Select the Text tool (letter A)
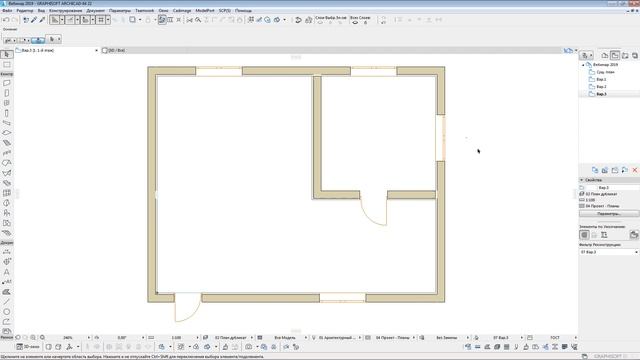 [x=7, y=272]
